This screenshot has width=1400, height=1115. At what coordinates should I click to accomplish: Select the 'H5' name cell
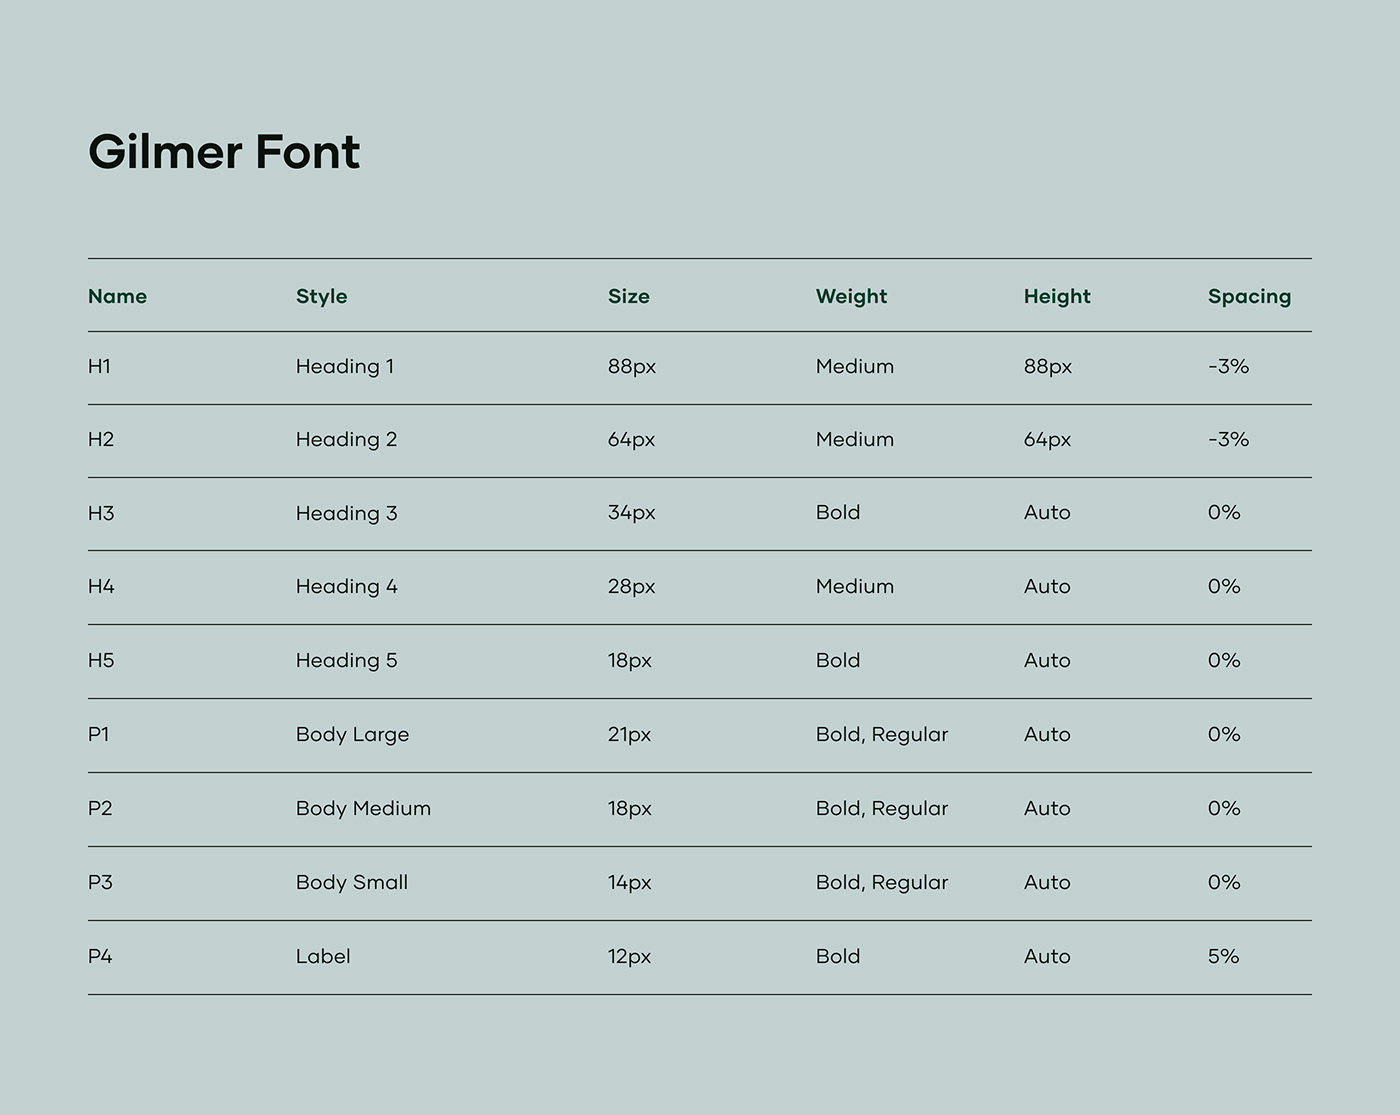(101, 660)
